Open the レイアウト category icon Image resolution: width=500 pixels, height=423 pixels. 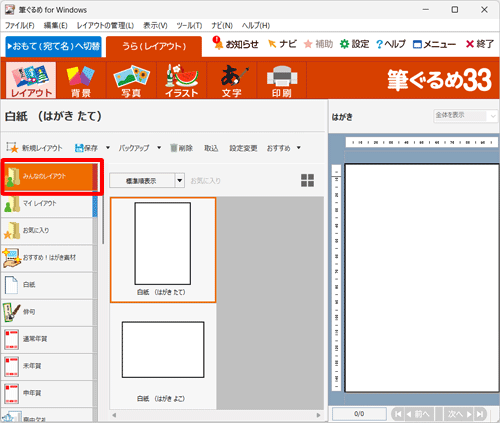click(31, 80)
